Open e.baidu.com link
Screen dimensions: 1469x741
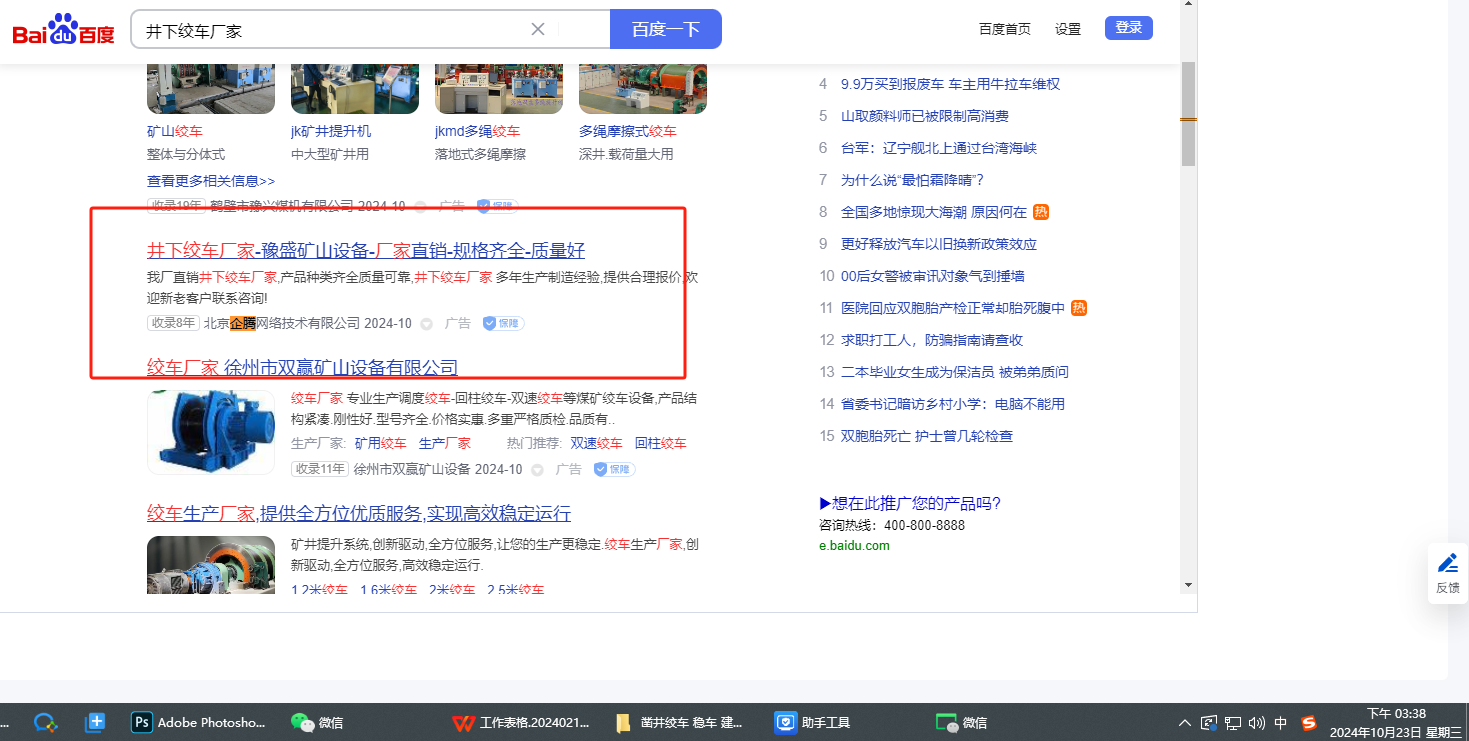pyautogui.click(x=854, y=546)
